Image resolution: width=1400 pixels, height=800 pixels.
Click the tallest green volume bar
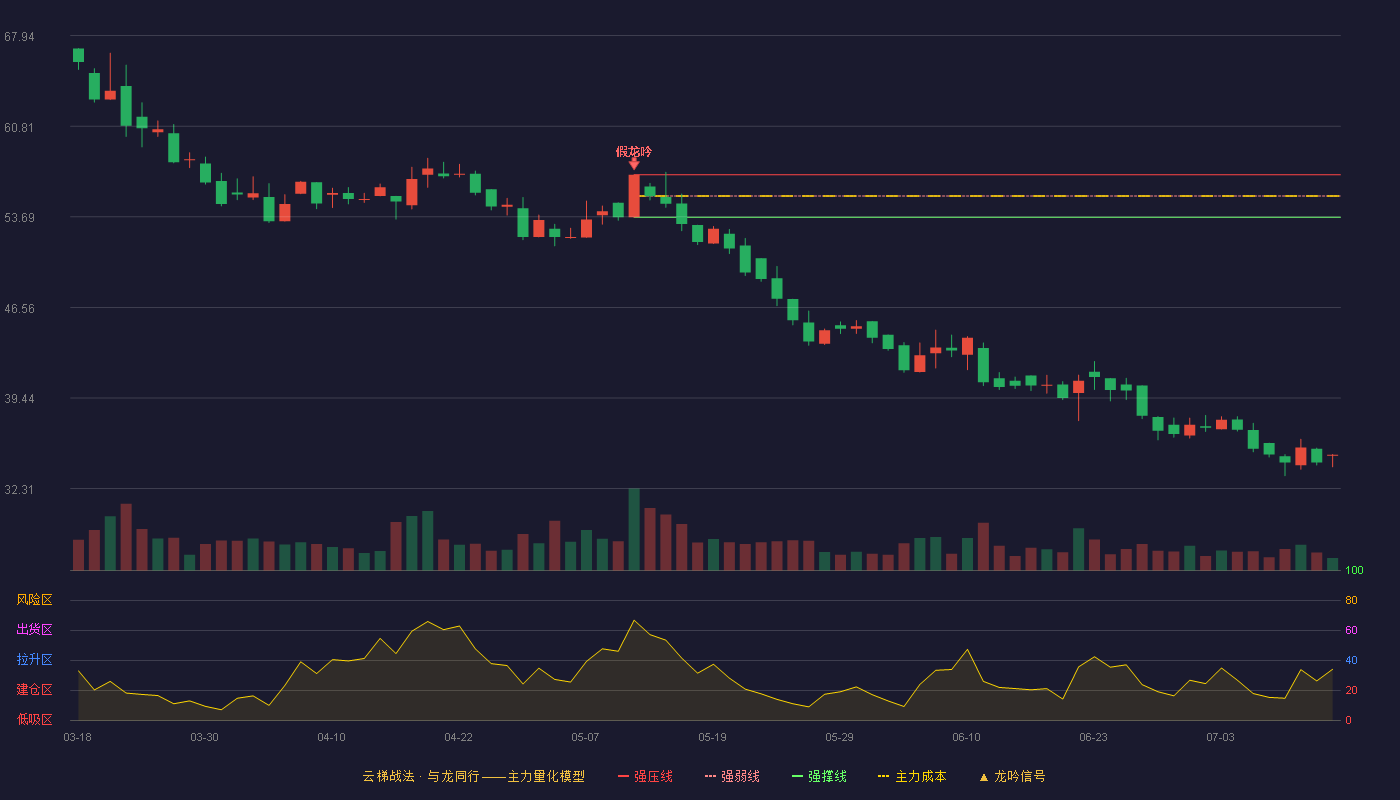click(634, 529)
